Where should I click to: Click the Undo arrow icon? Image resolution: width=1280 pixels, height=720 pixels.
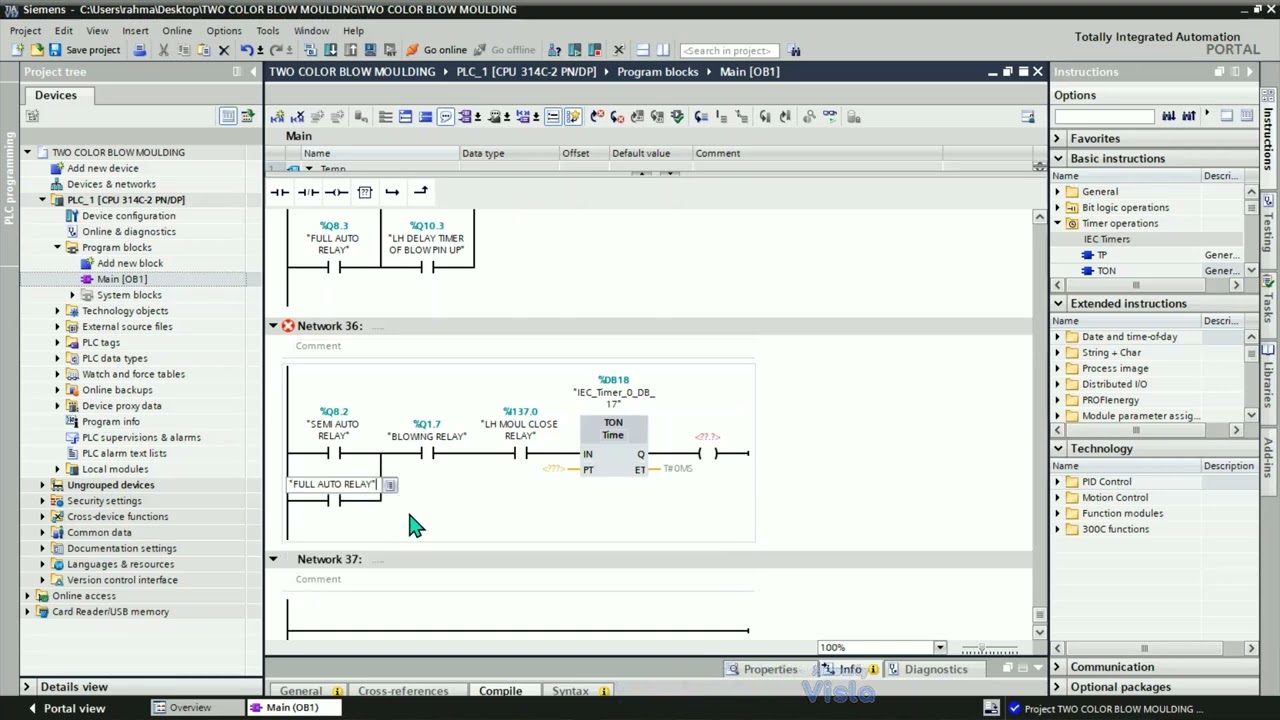[x=246, y=50]
